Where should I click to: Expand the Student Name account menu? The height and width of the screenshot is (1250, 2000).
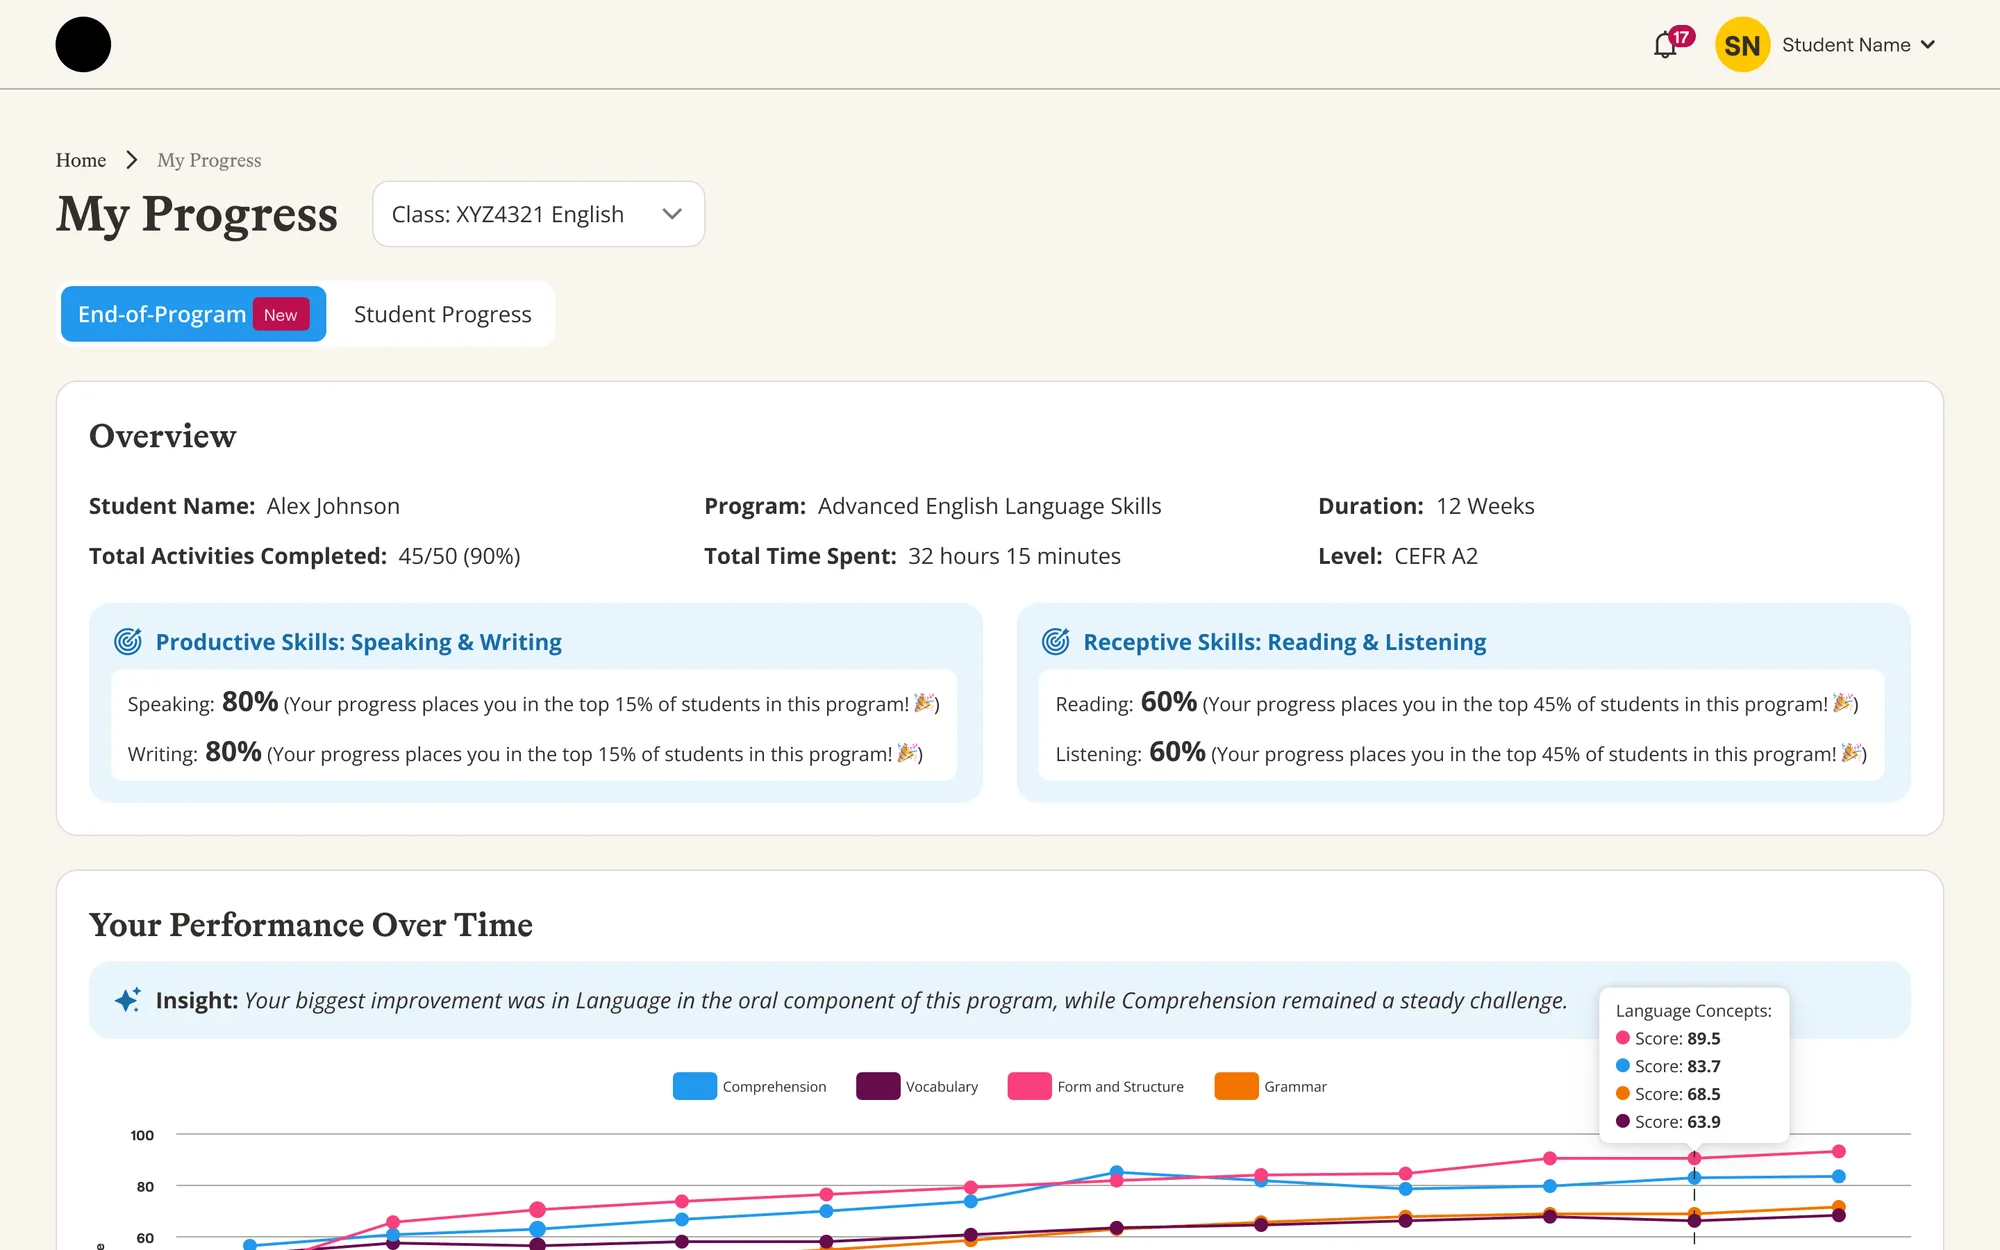1858,45
